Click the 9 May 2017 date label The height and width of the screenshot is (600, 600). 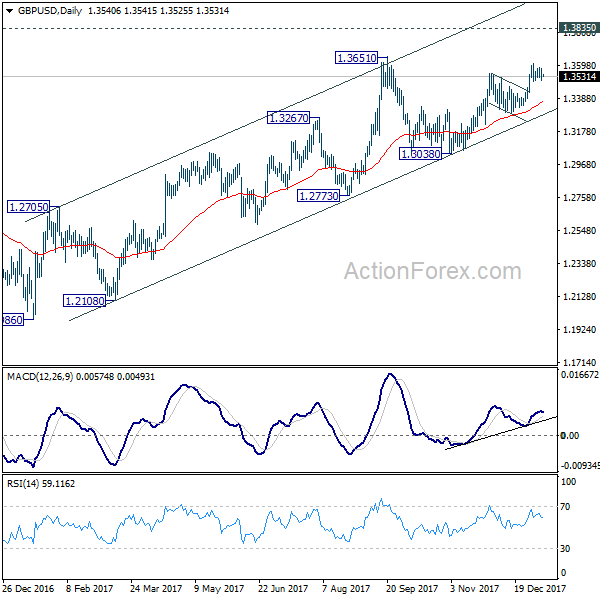(219, 589)
